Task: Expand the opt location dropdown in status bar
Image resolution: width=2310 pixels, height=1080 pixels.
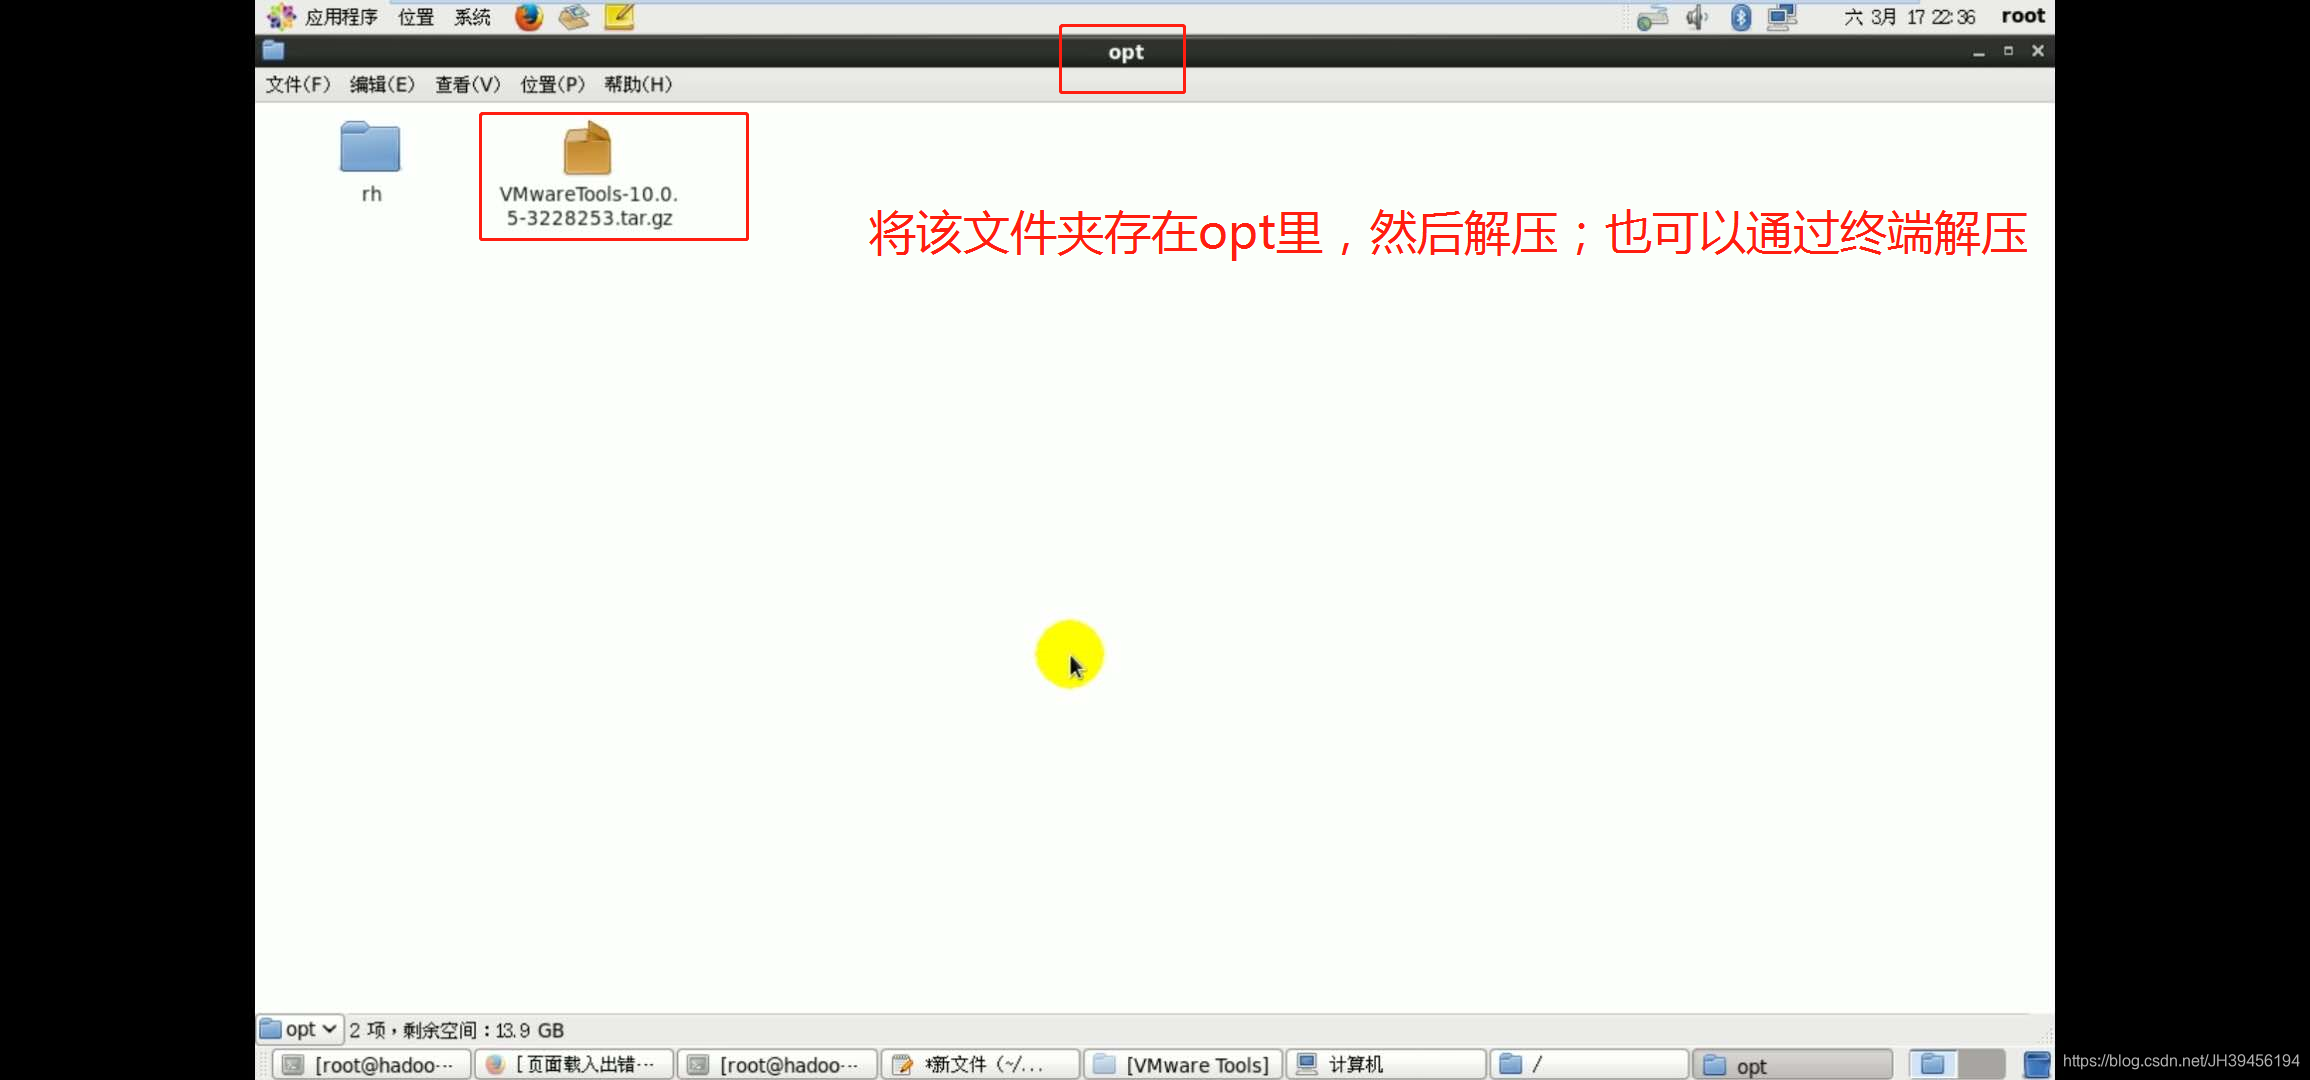Action: pyautogui.click(x=300, y=1029)
